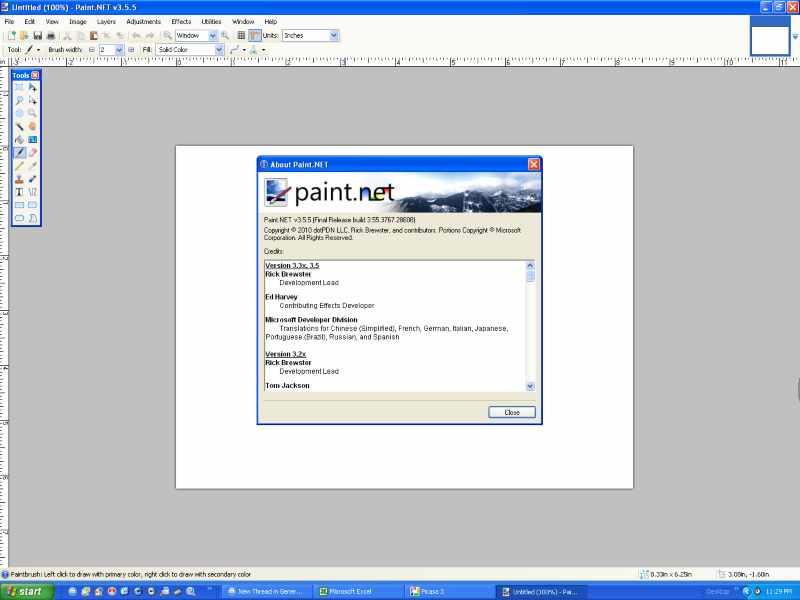Click the Close button in About dialog

(512, 412)
